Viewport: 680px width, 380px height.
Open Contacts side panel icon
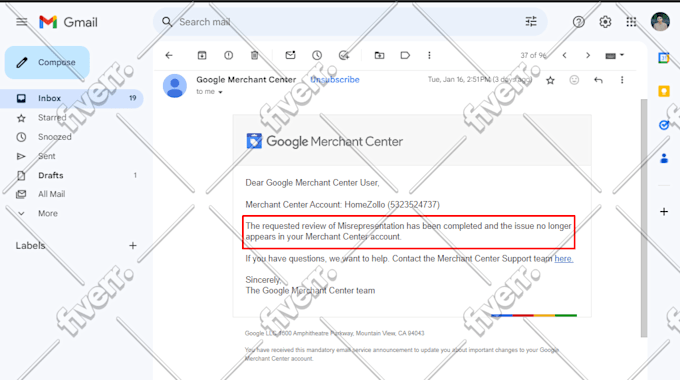click(x=664, y=158)
